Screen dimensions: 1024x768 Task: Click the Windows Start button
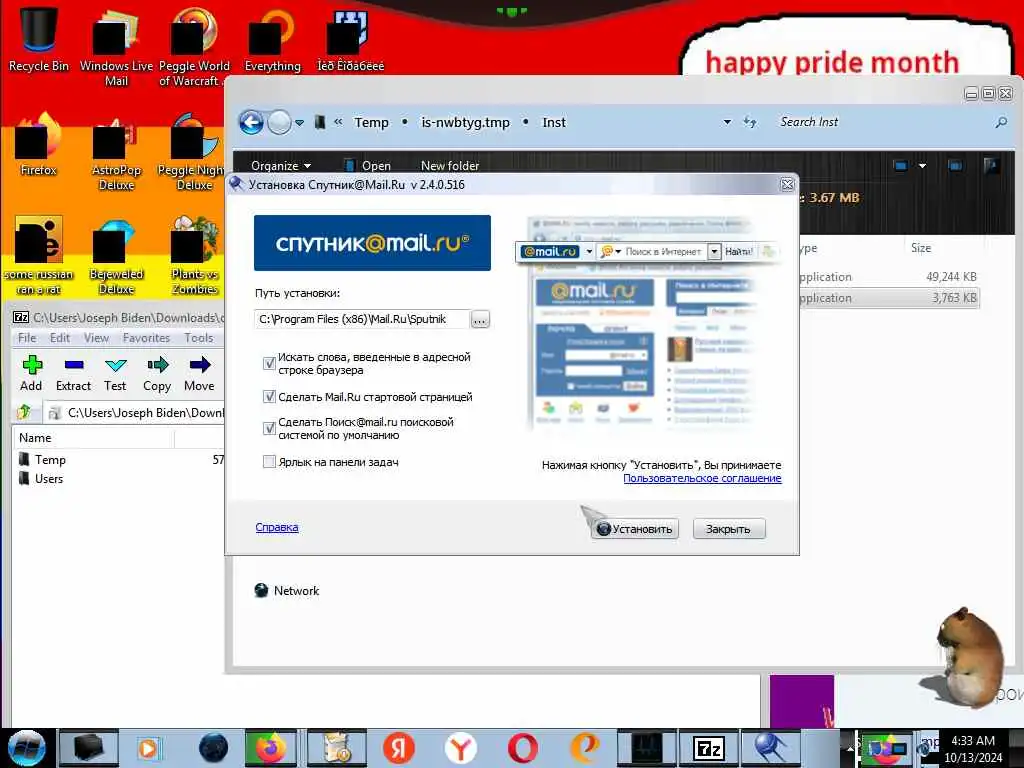27,748
